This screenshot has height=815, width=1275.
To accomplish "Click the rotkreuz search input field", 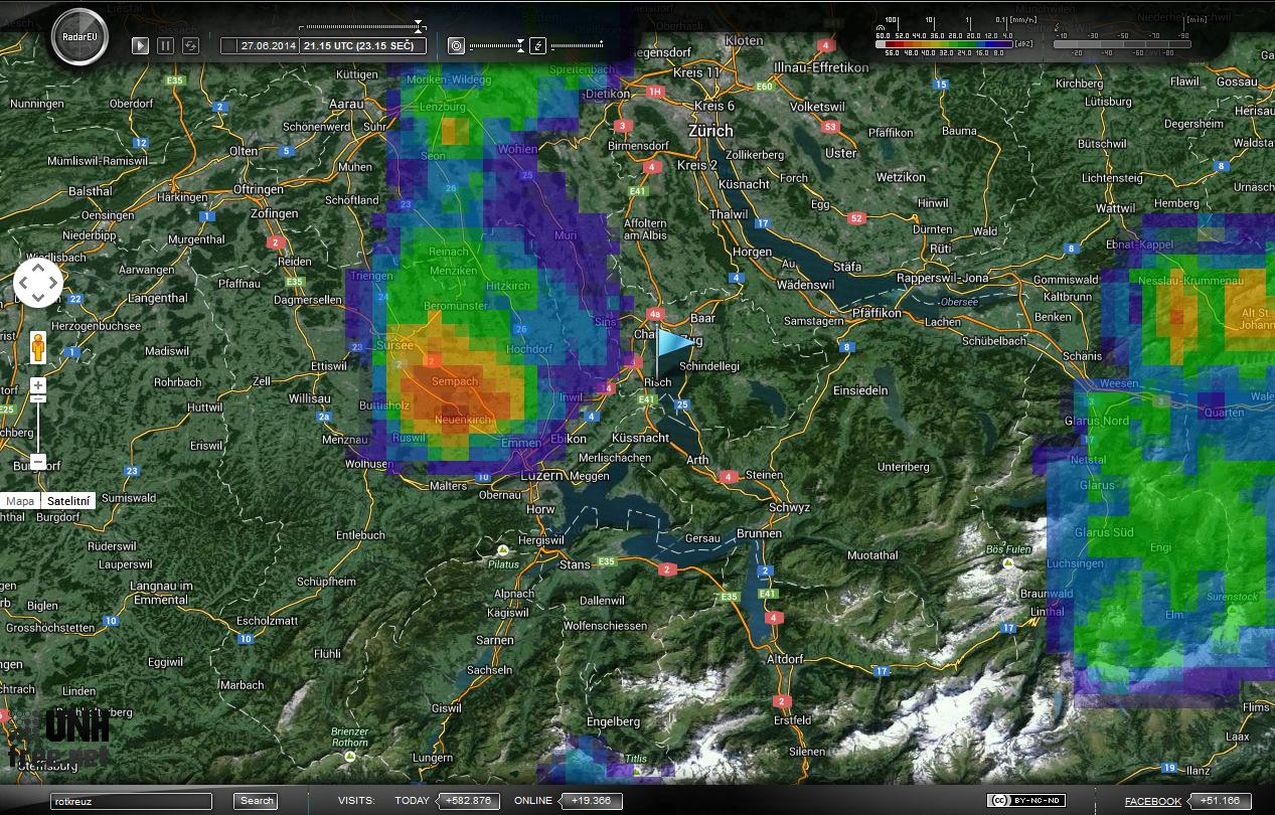I will (131, 801).
